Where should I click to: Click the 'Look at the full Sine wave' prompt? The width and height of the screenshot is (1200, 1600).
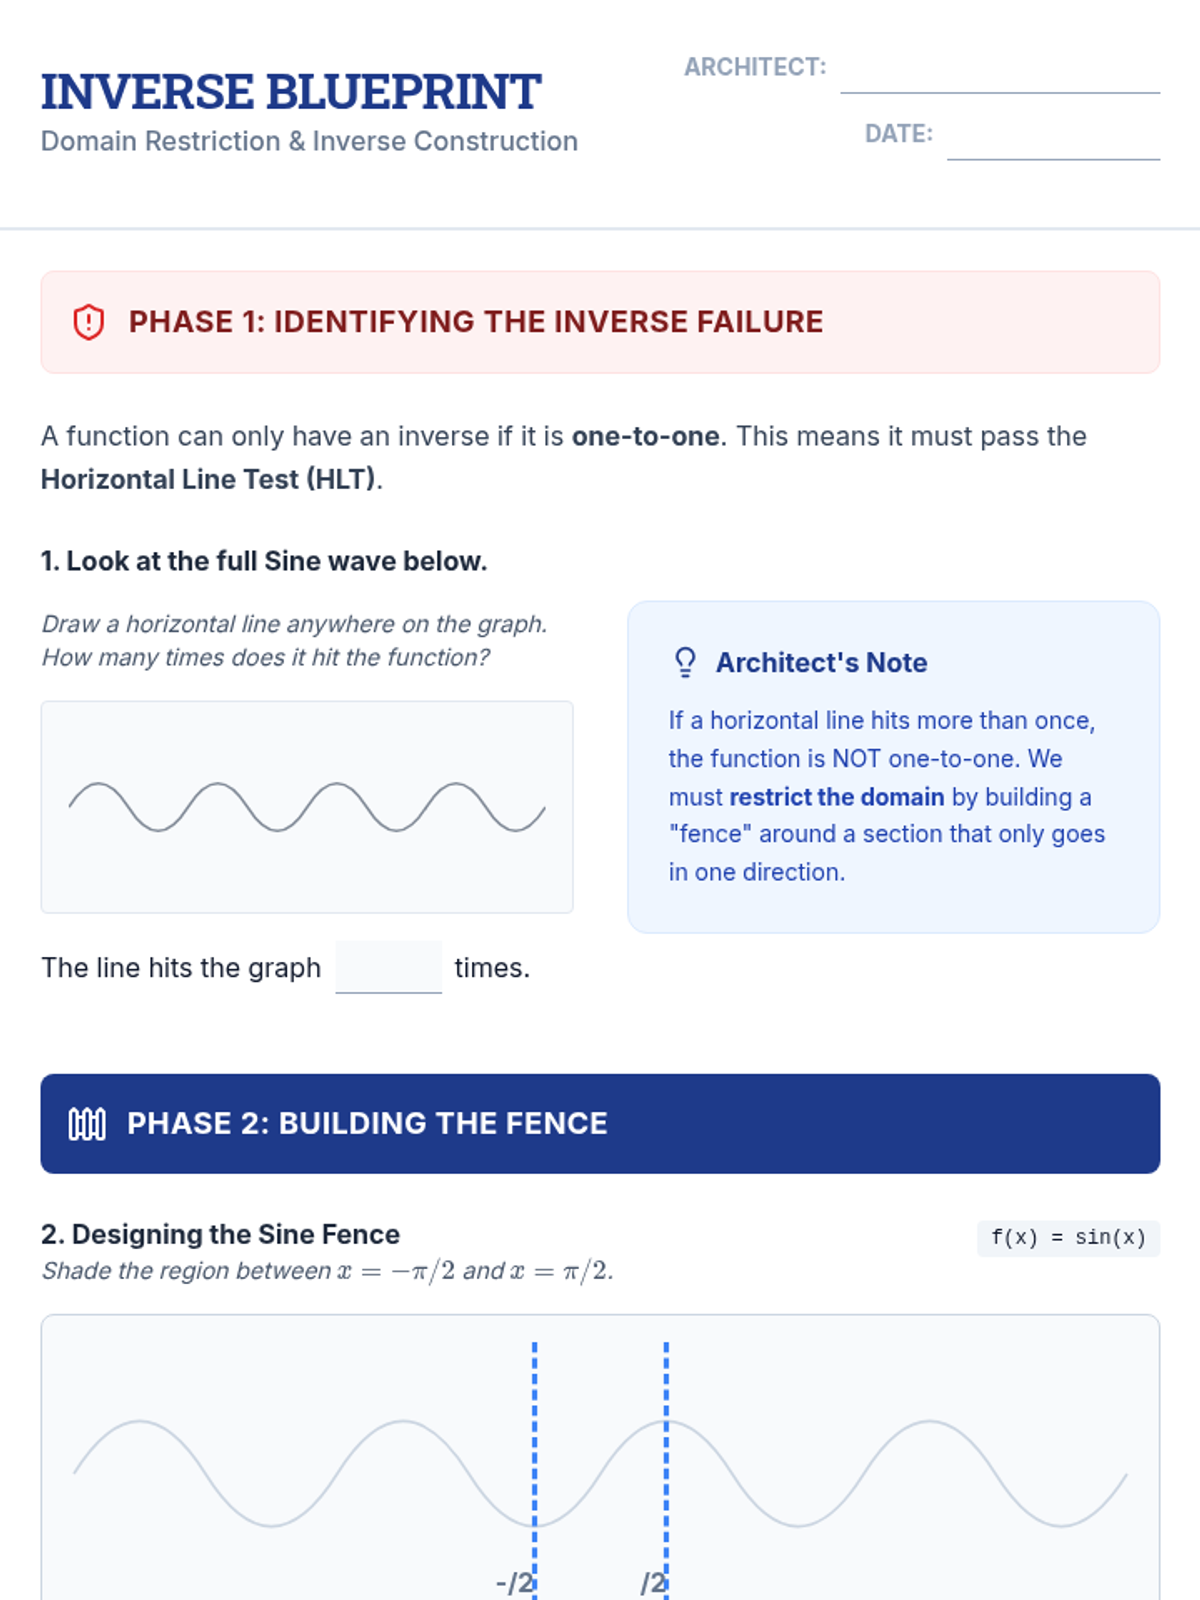pyautogui.click(x=264, y=561)
